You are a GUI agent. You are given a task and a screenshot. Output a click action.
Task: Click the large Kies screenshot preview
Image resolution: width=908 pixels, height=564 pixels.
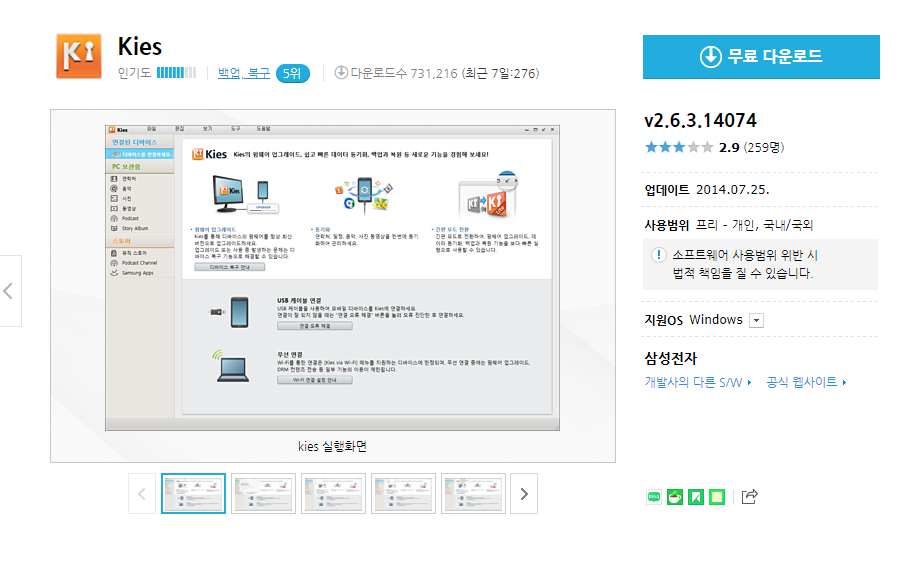pos(332,278)
